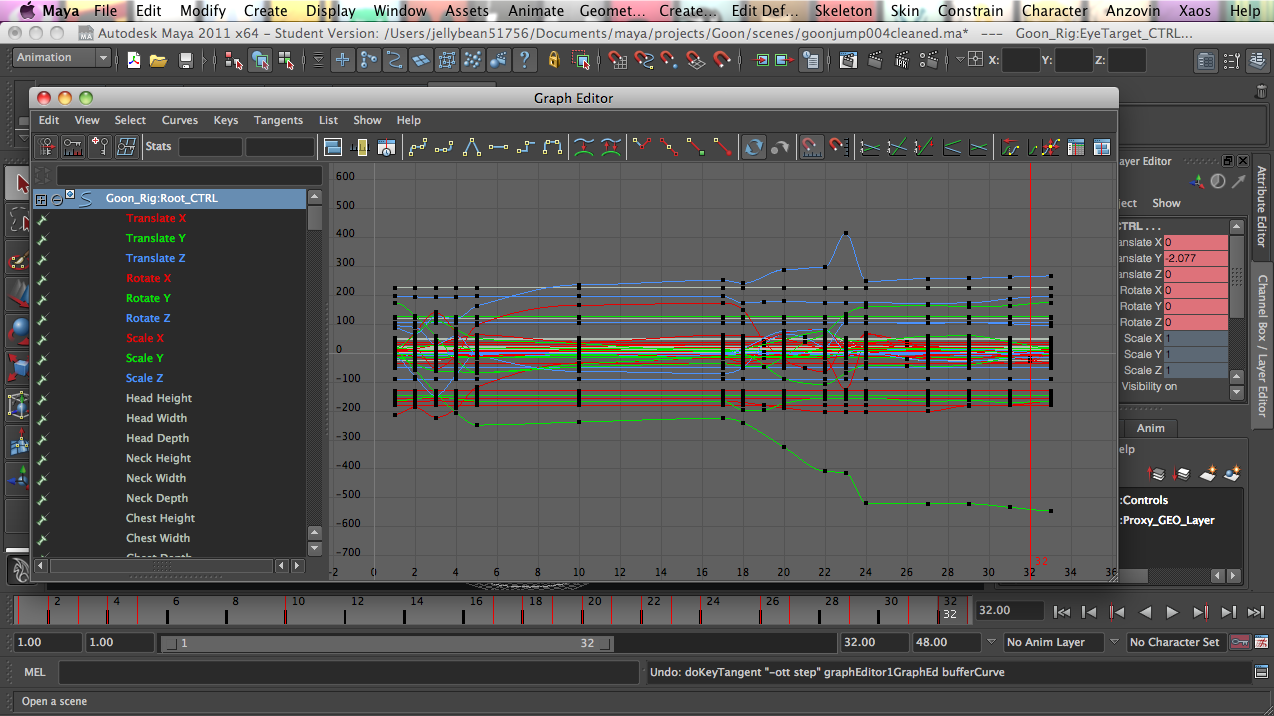Click the spline tangents icon in Graph Editor
Image resolution: width=1274 pixels, height=716 pixels.
(x=418, y=147)
